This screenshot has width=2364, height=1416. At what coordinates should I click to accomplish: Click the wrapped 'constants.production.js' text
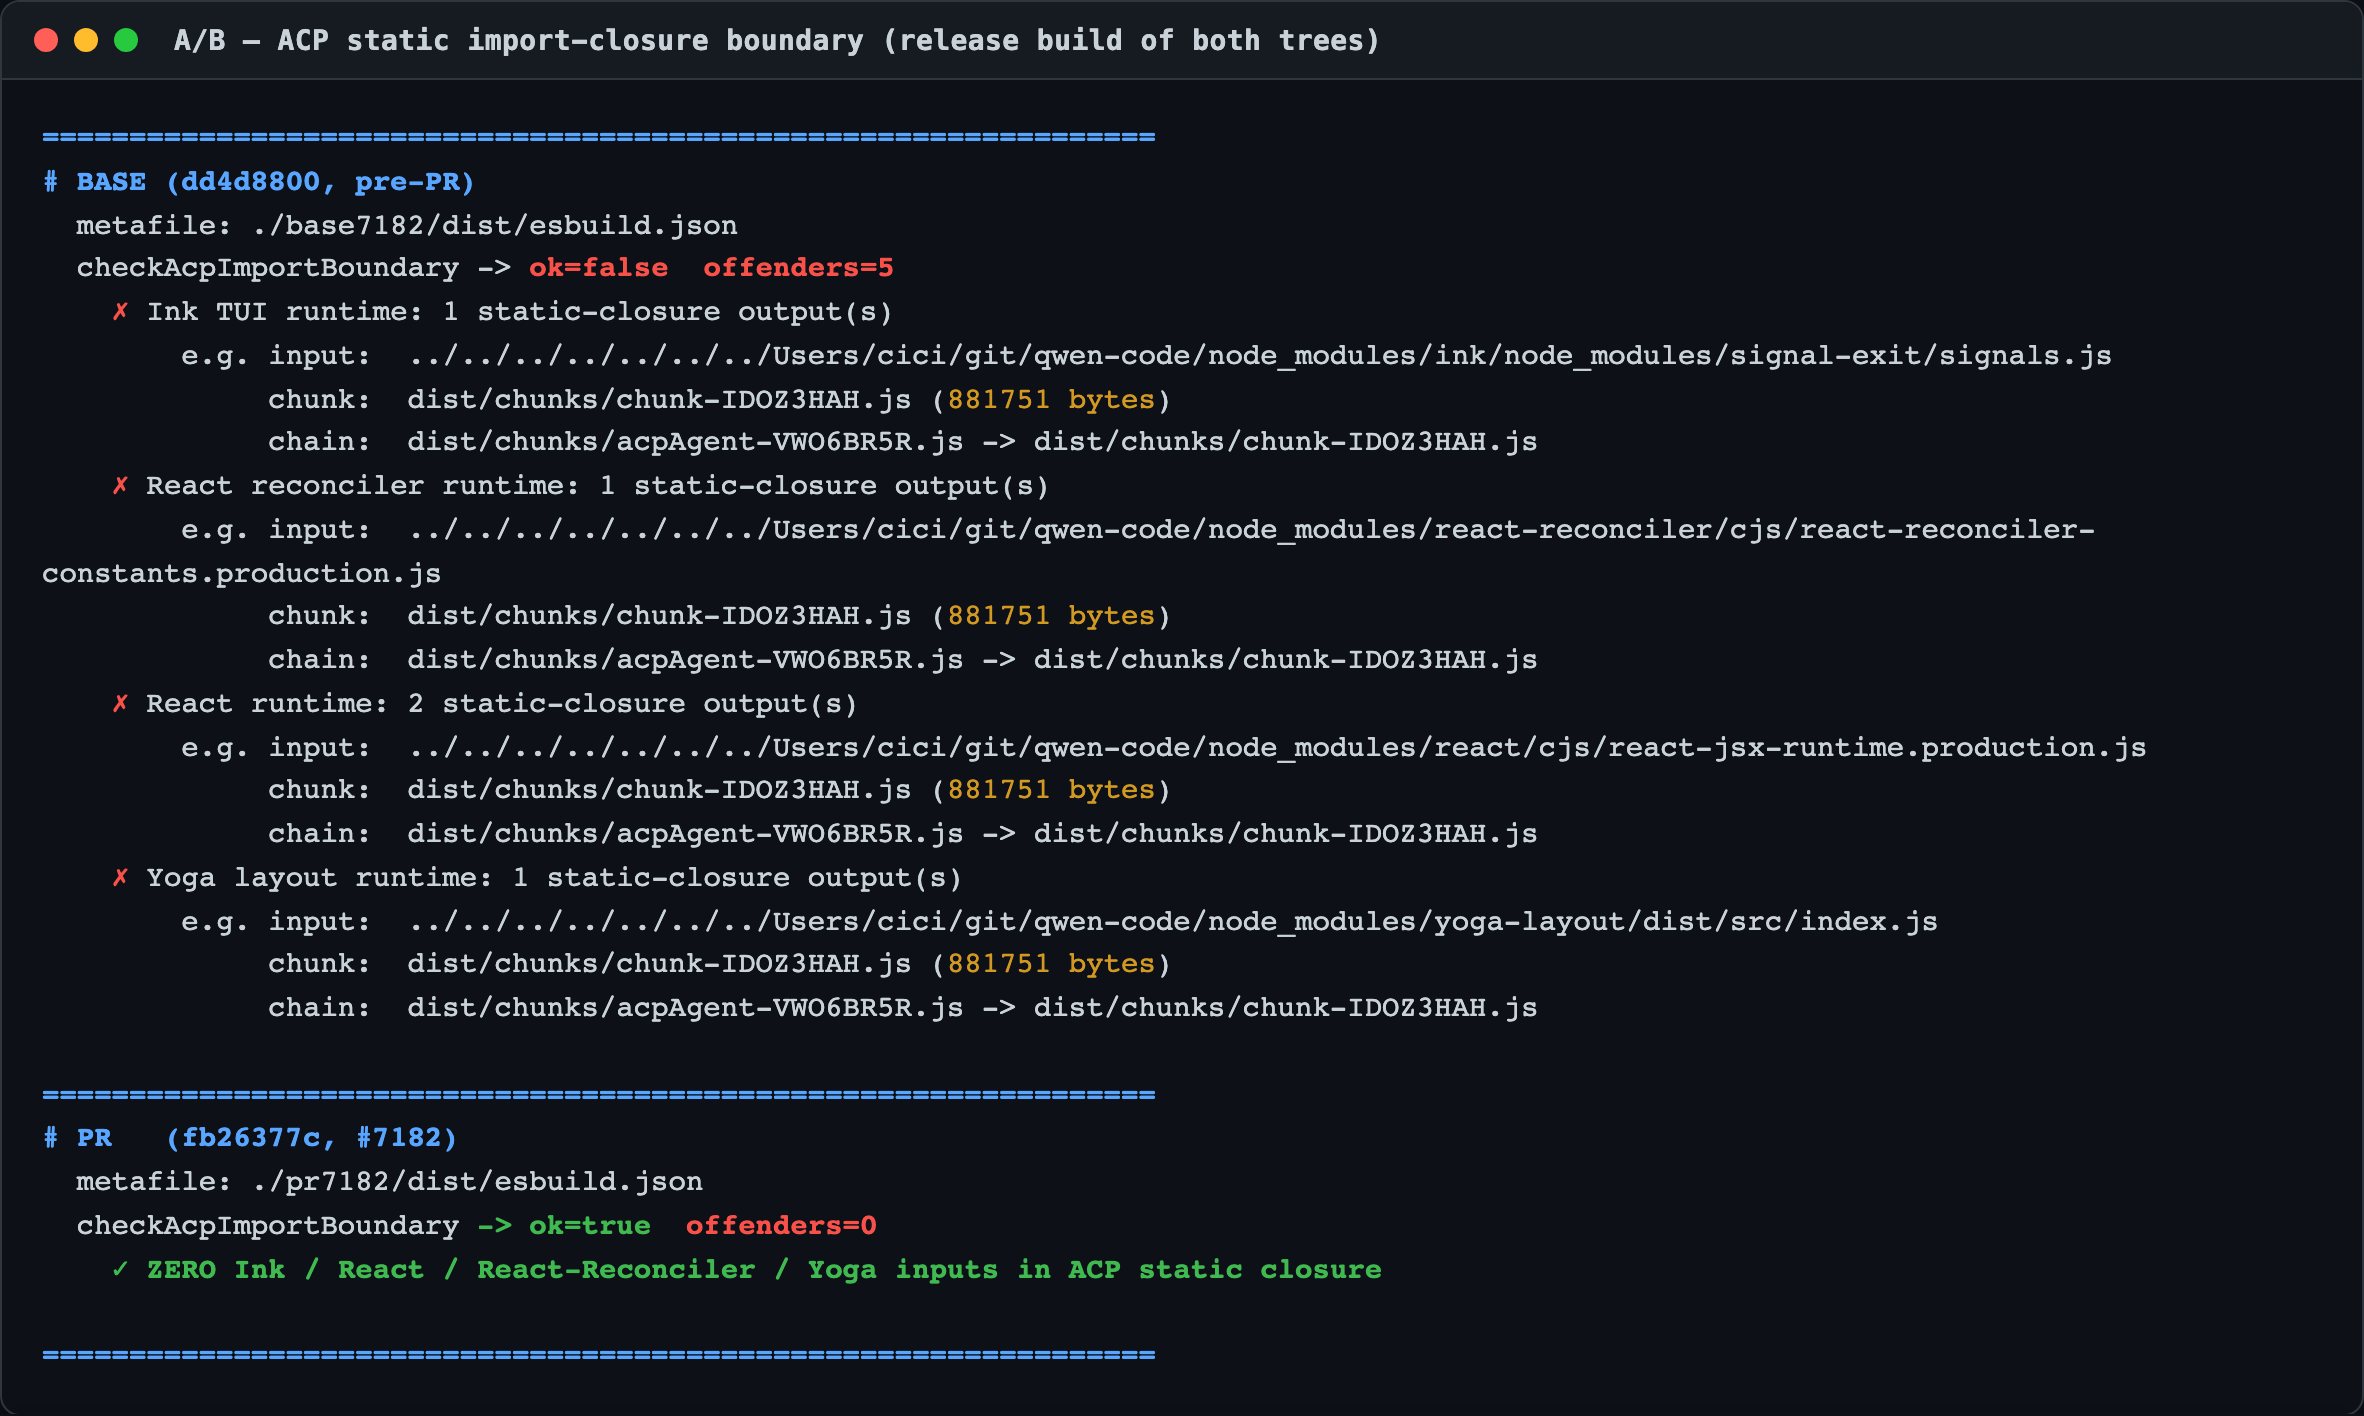point(242,574)
